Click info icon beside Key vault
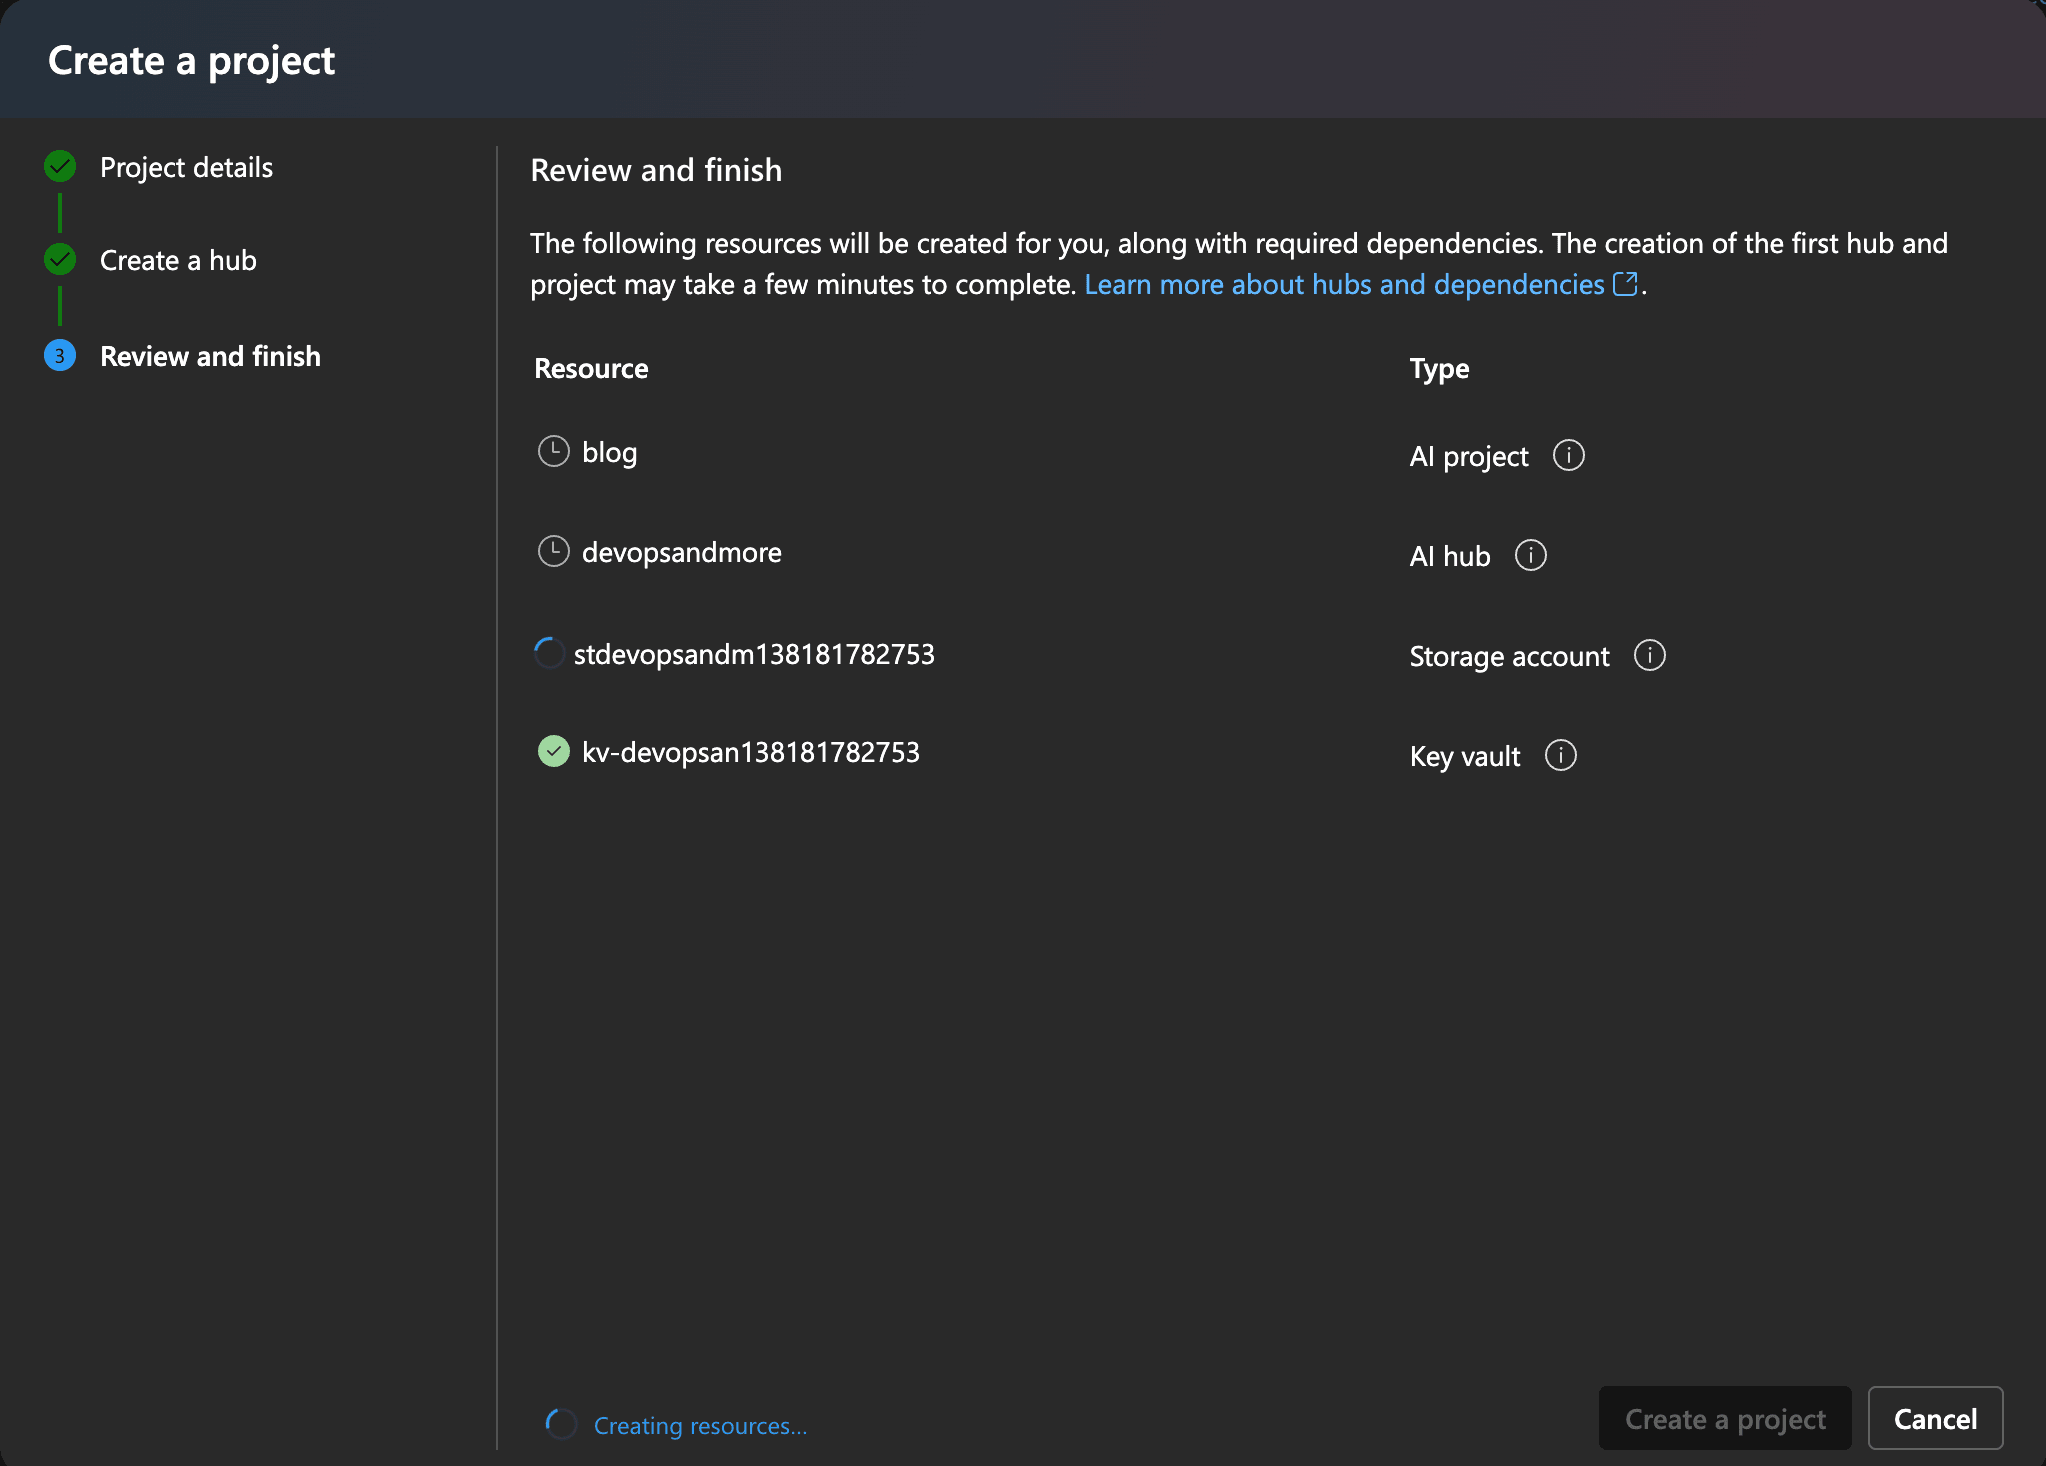The image size is (2046, 1466). click(x=1560, y=756)
